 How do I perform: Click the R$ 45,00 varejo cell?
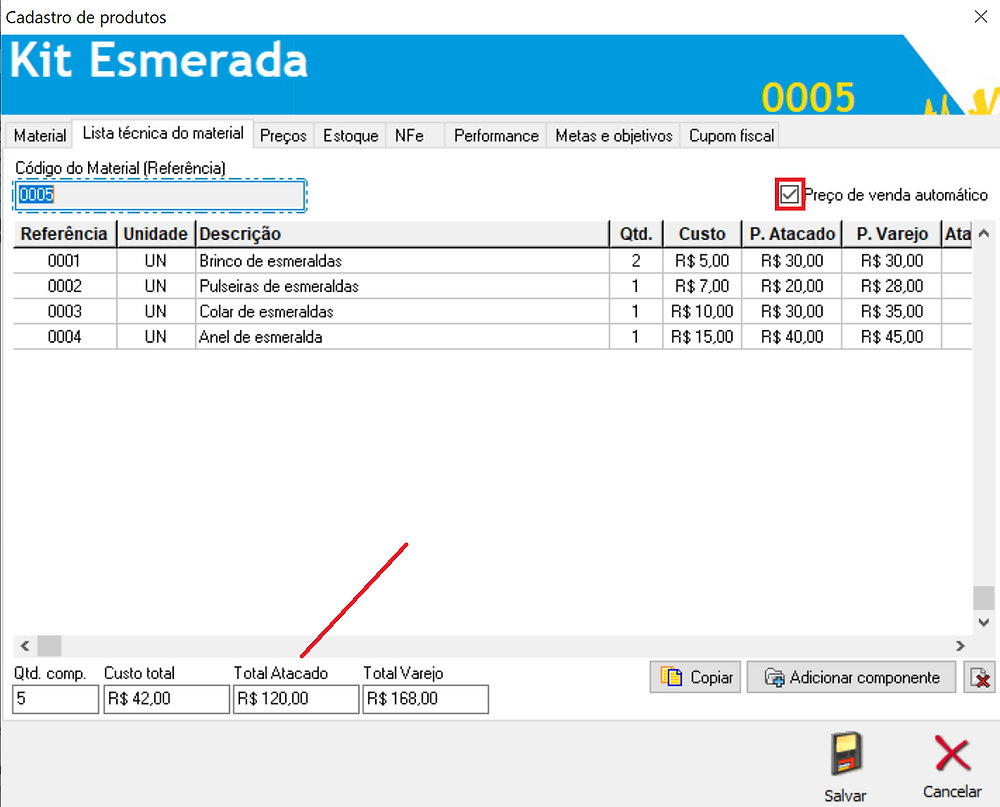tap(892, 337)
